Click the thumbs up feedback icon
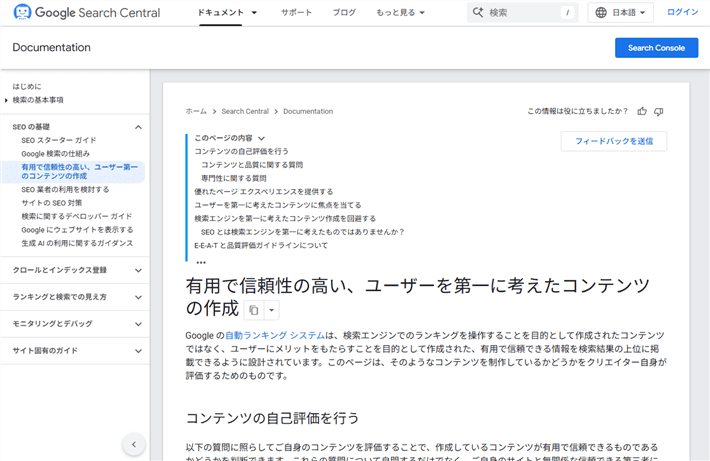710x461 pixels. point(642,111)
